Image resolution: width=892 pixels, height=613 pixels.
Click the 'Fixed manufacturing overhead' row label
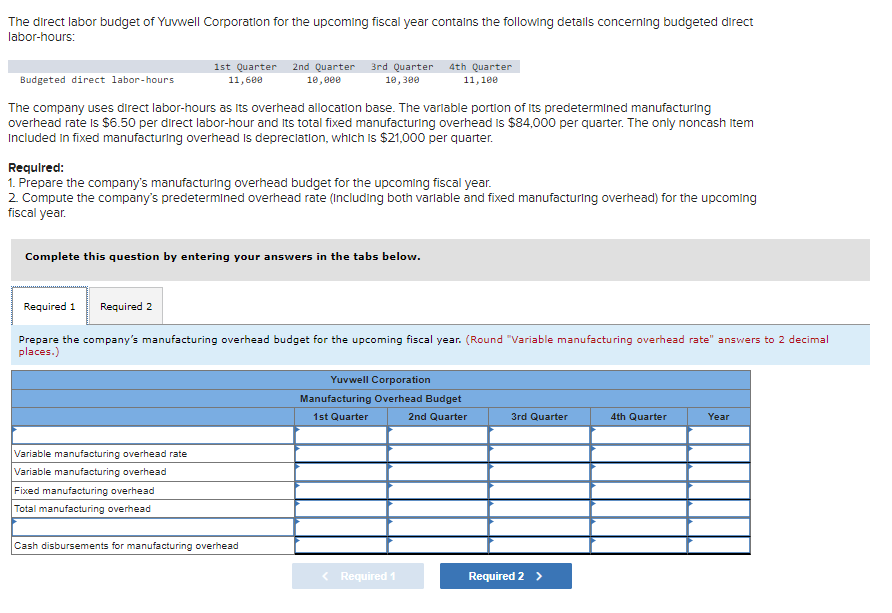[x=84, y=491]
